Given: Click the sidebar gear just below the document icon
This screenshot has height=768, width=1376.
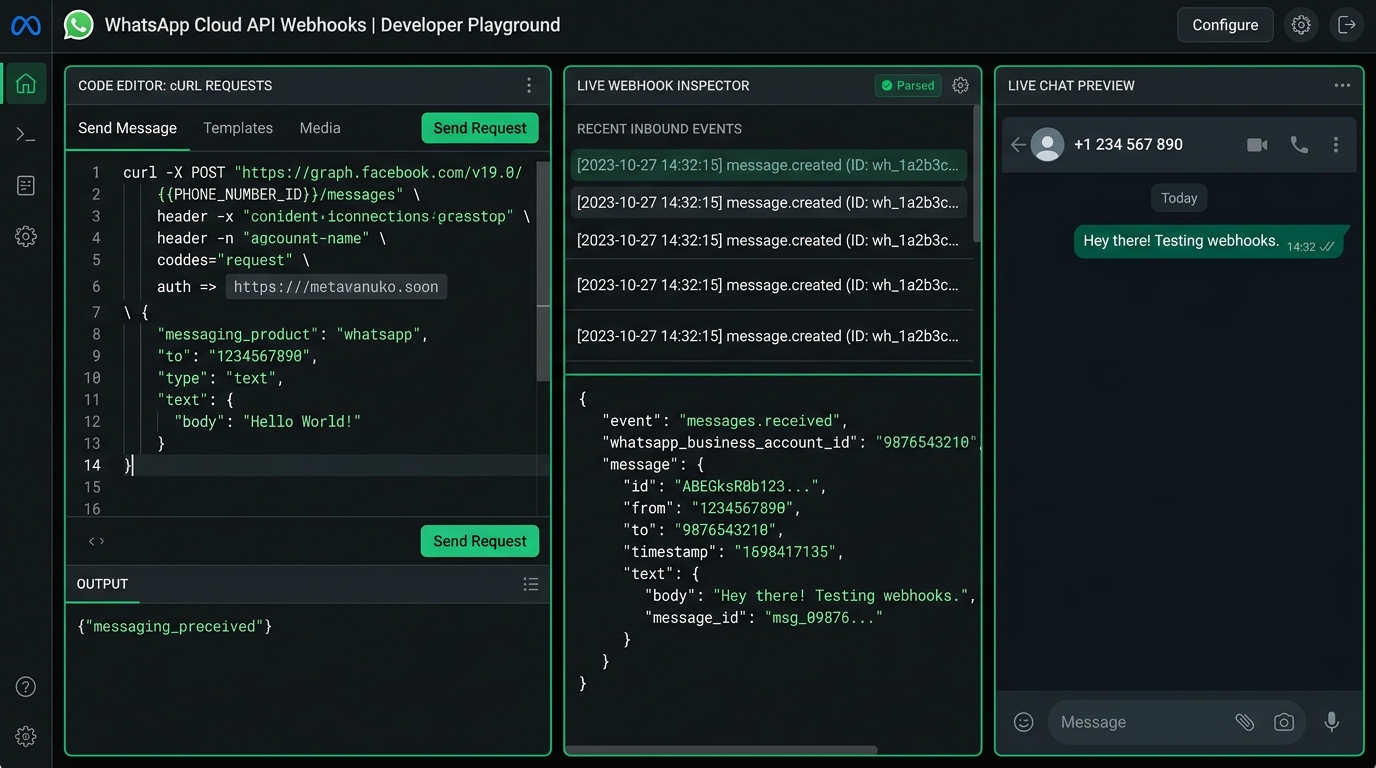Looking at the screenshot, I should 26,236.
